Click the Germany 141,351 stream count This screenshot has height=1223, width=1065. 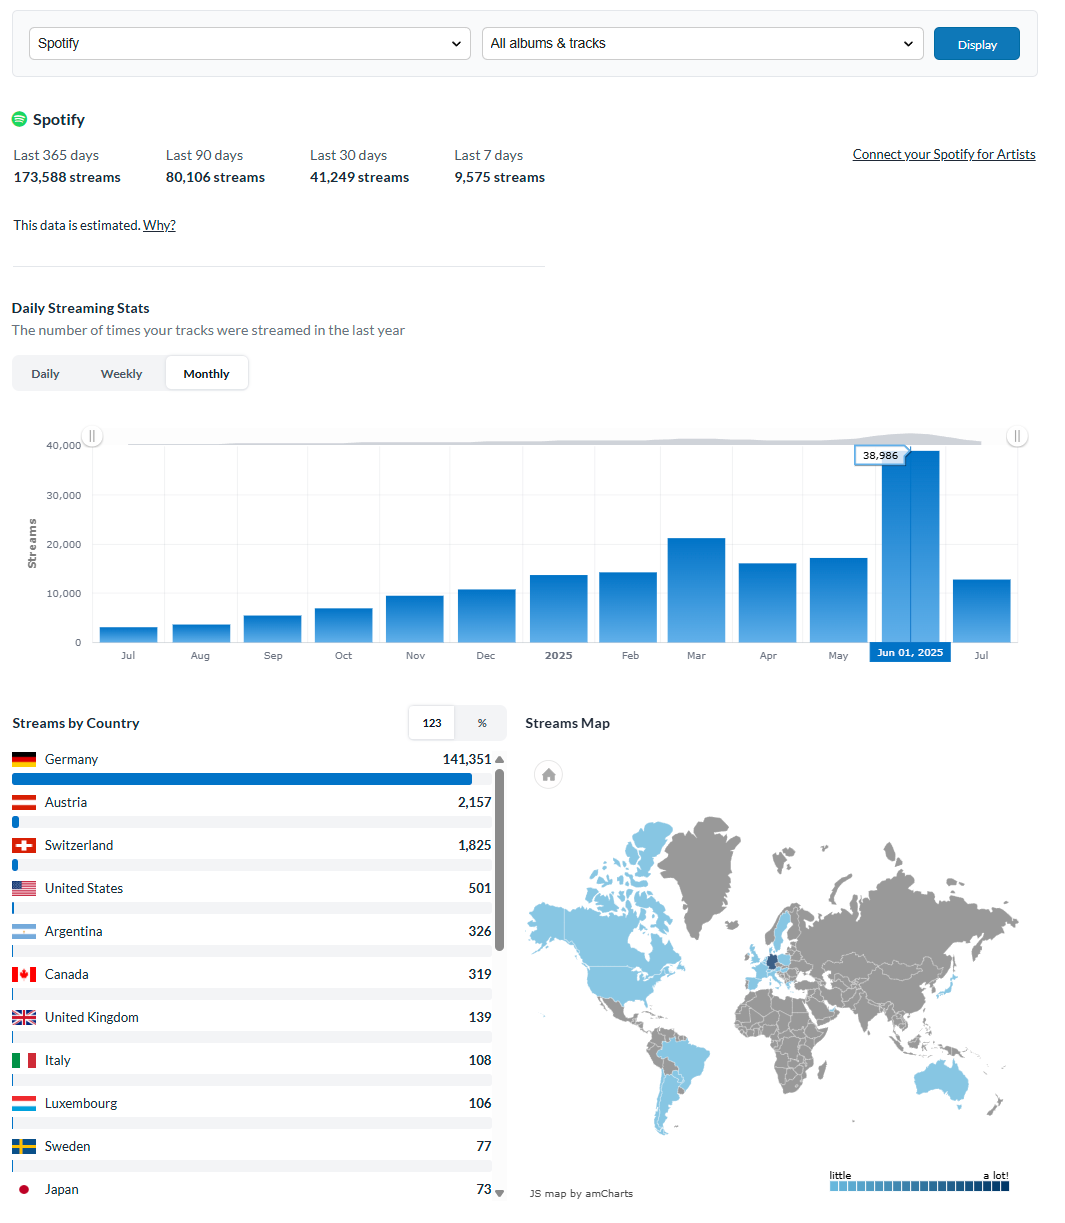point(467,759)
